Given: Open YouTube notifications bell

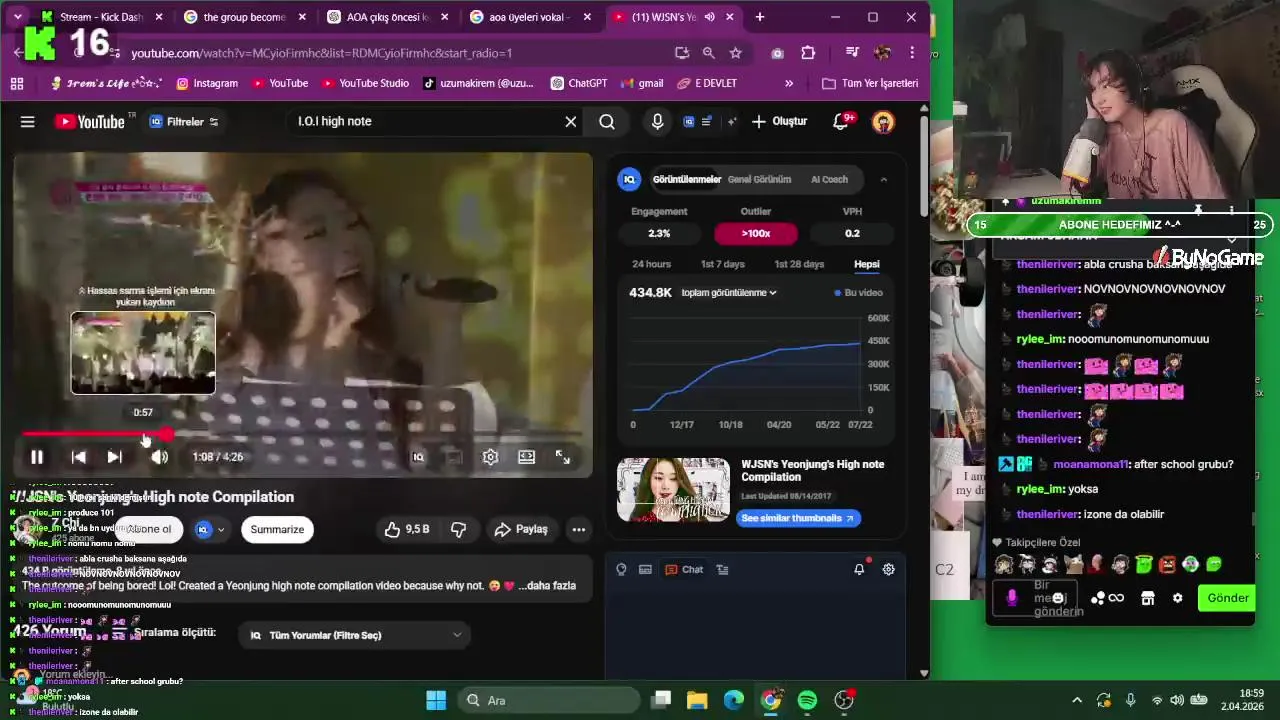Looking at the screenshot, I should click(x=841, y=122).
